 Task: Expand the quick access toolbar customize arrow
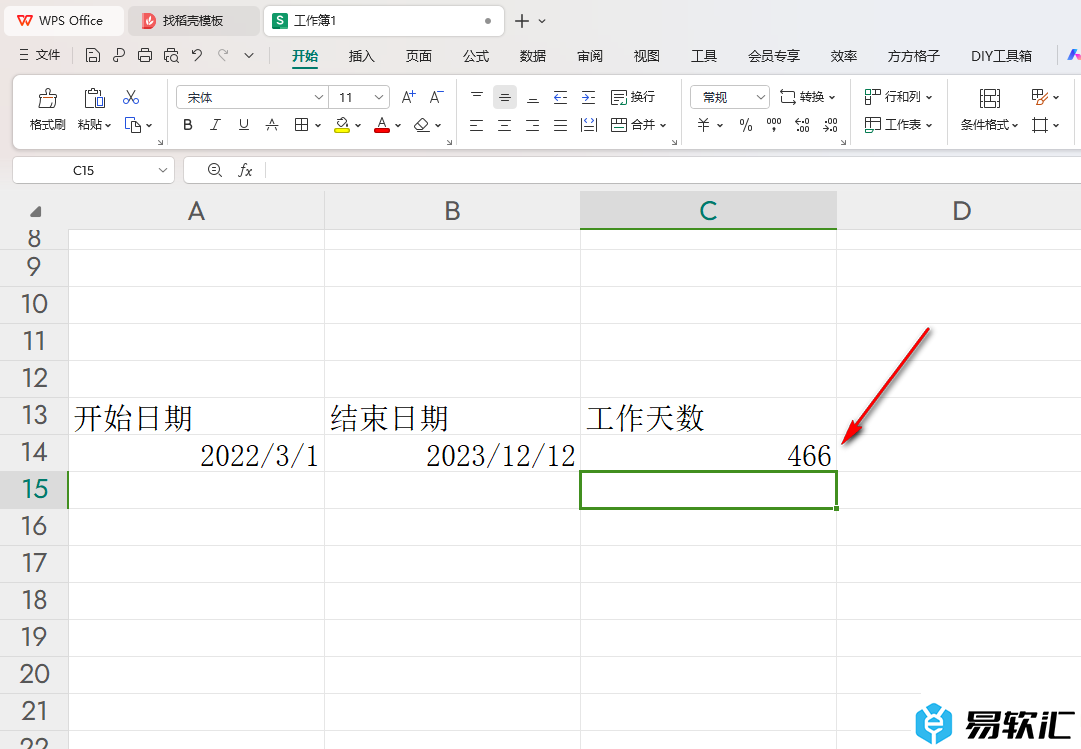point(249,56)
